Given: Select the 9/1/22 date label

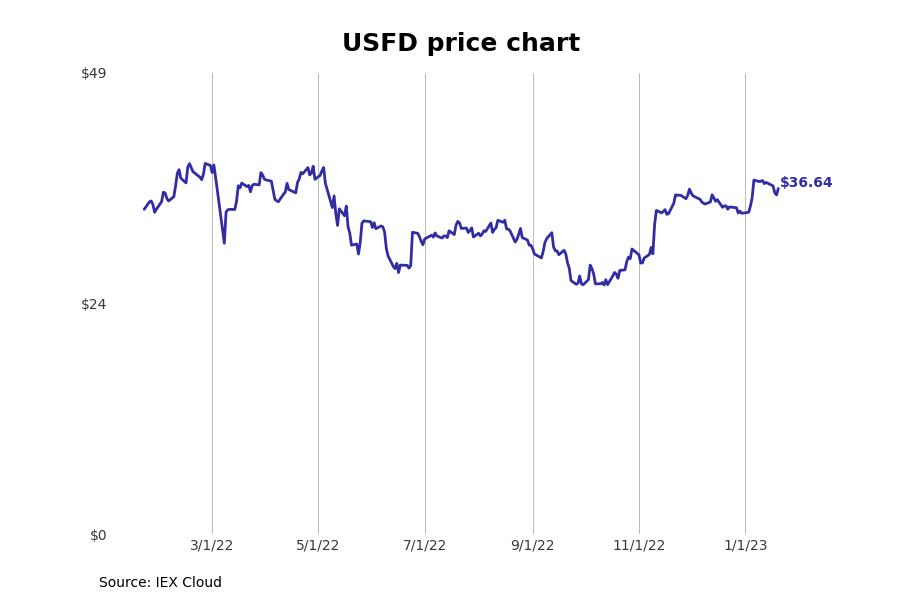Looking at the screenshot, I should [533, 545].
